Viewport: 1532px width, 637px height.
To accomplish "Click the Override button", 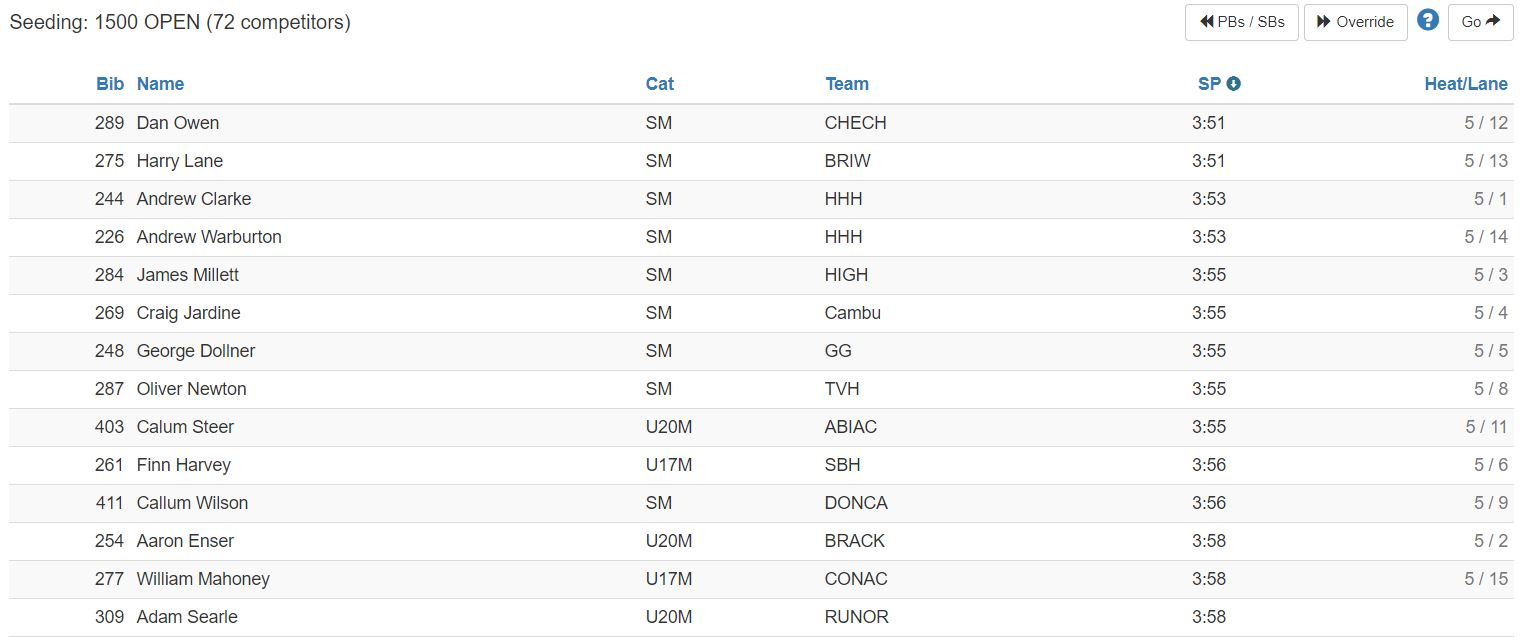I will tap(1356, 22).
